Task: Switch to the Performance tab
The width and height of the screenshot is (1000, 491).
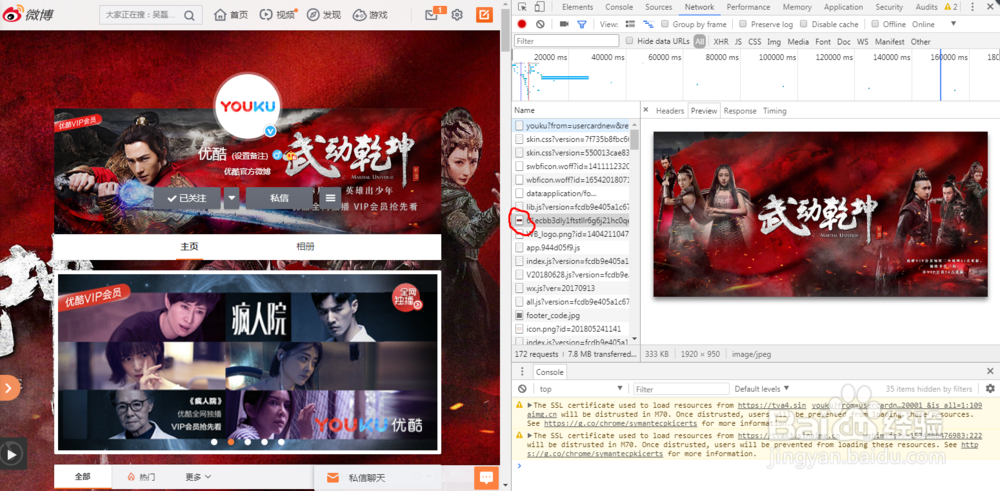Action: [x=748, y=7]
